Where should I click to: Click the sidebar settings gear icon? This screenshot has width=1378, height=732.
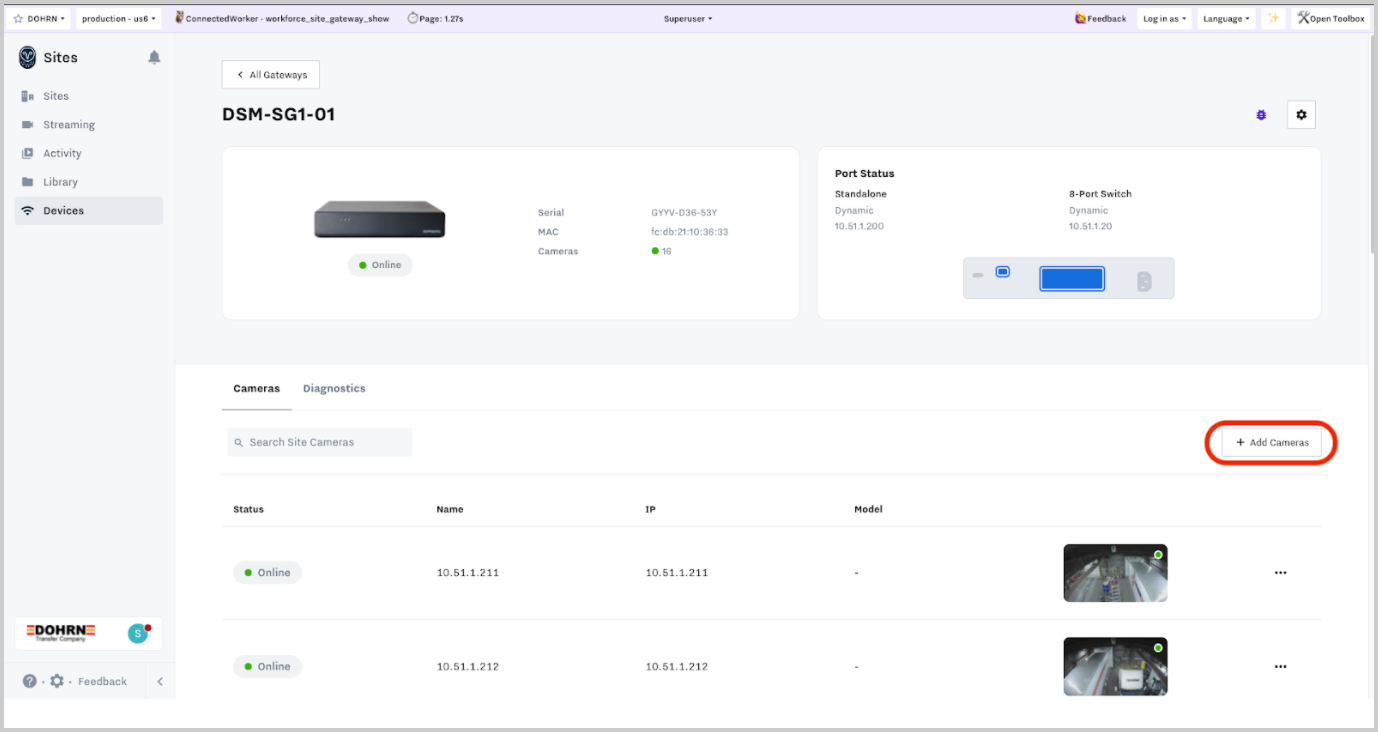coord(57,681)
